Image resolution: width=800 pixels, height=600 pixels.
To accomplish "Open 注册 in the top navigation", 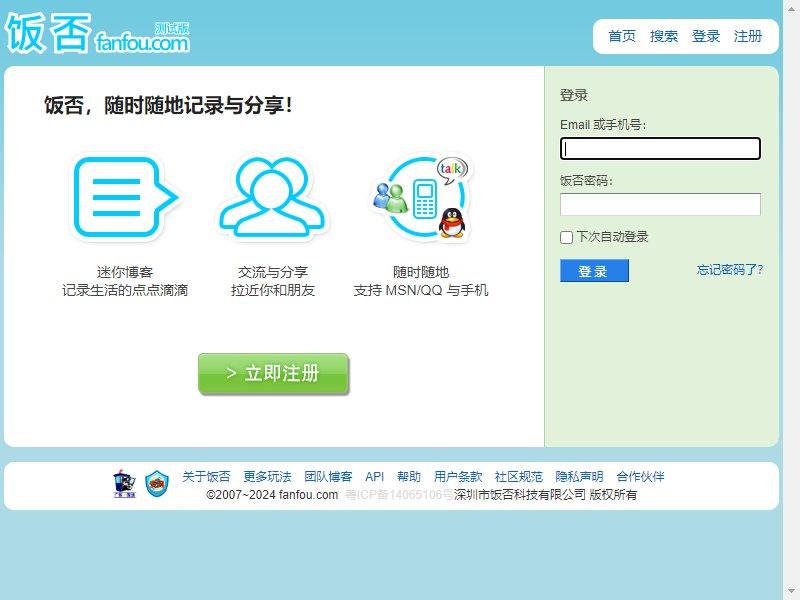I will (747, 36).
